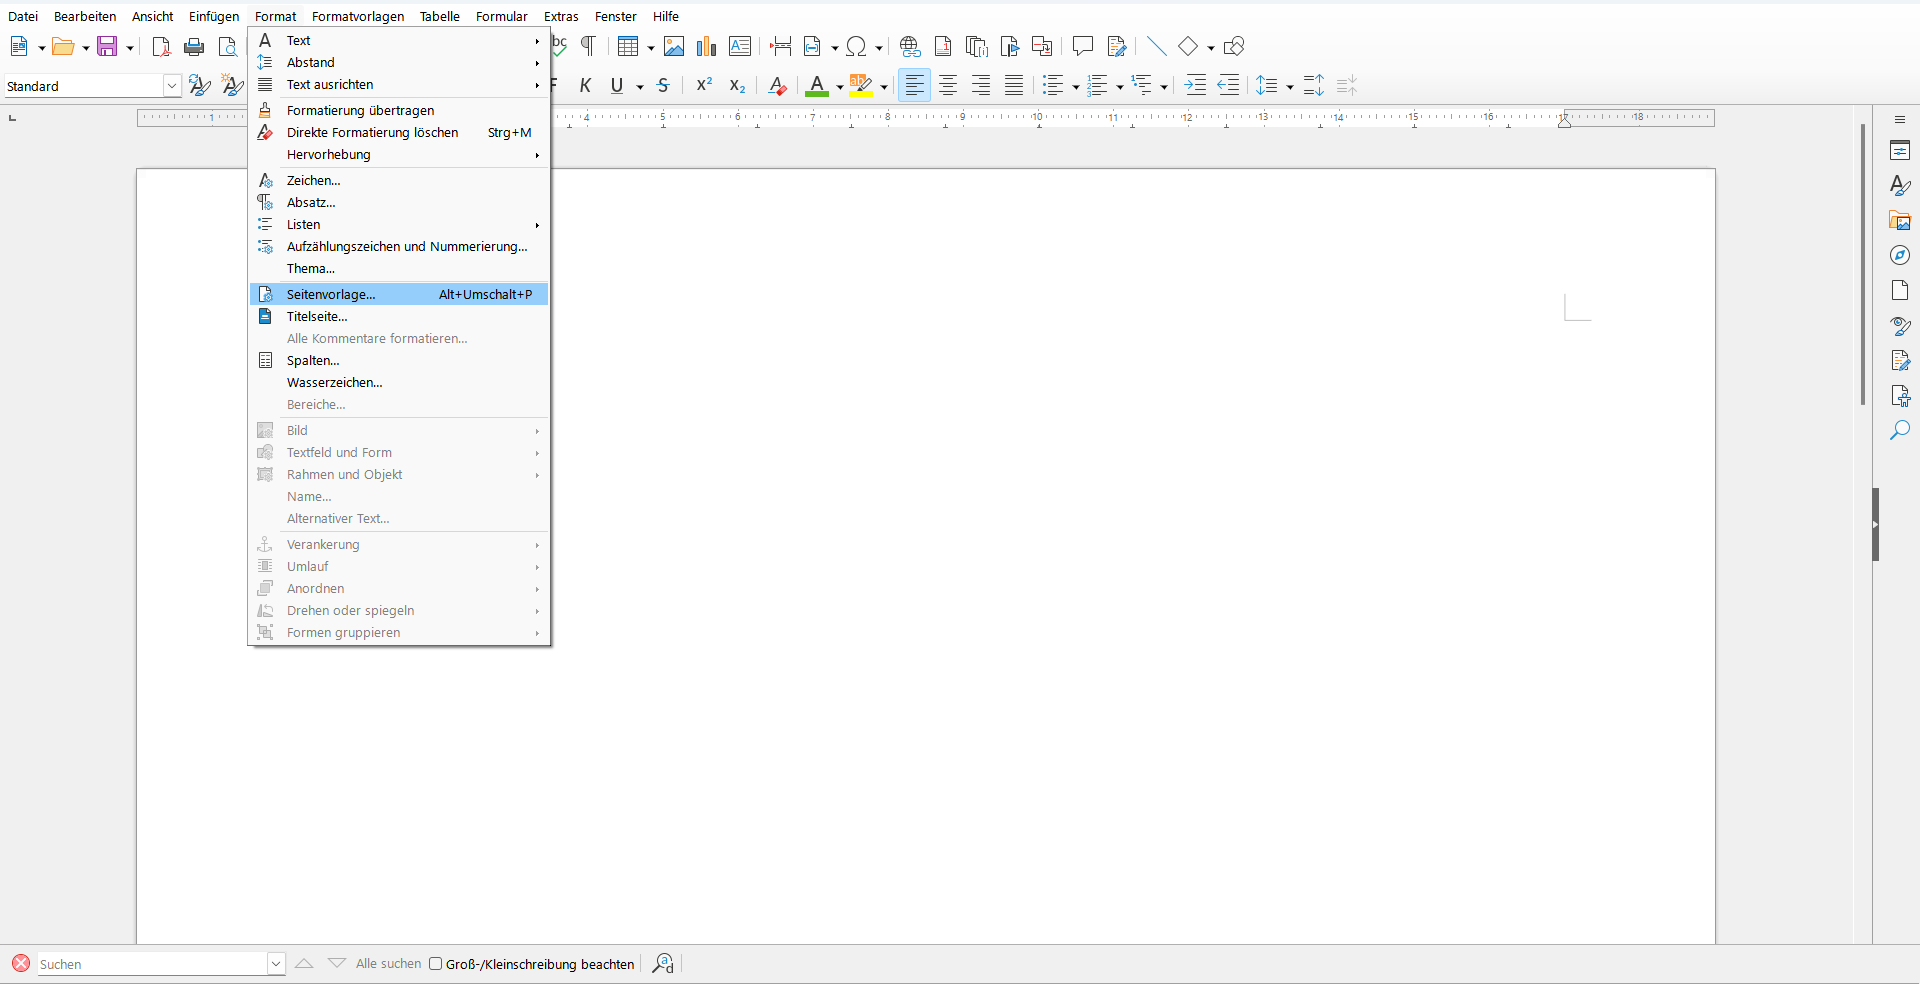Insert an image using the toolbar icon
Viewport: 1920px width, 984px height.
674,47
